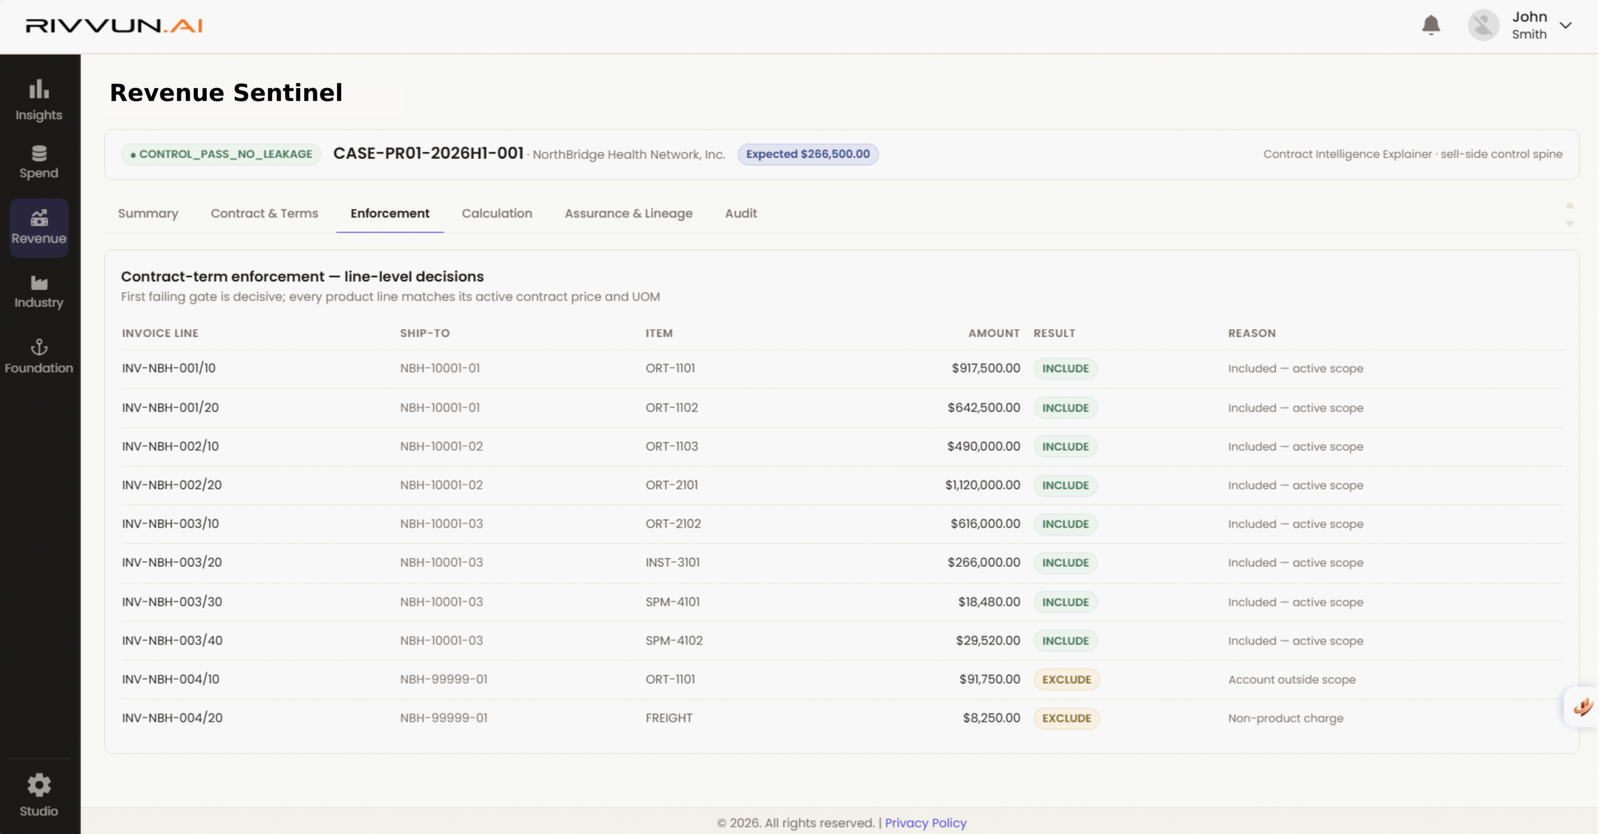Click the RESULT column header
The width and height of the screenshot is (1600, 834).
pos(1054,333)
